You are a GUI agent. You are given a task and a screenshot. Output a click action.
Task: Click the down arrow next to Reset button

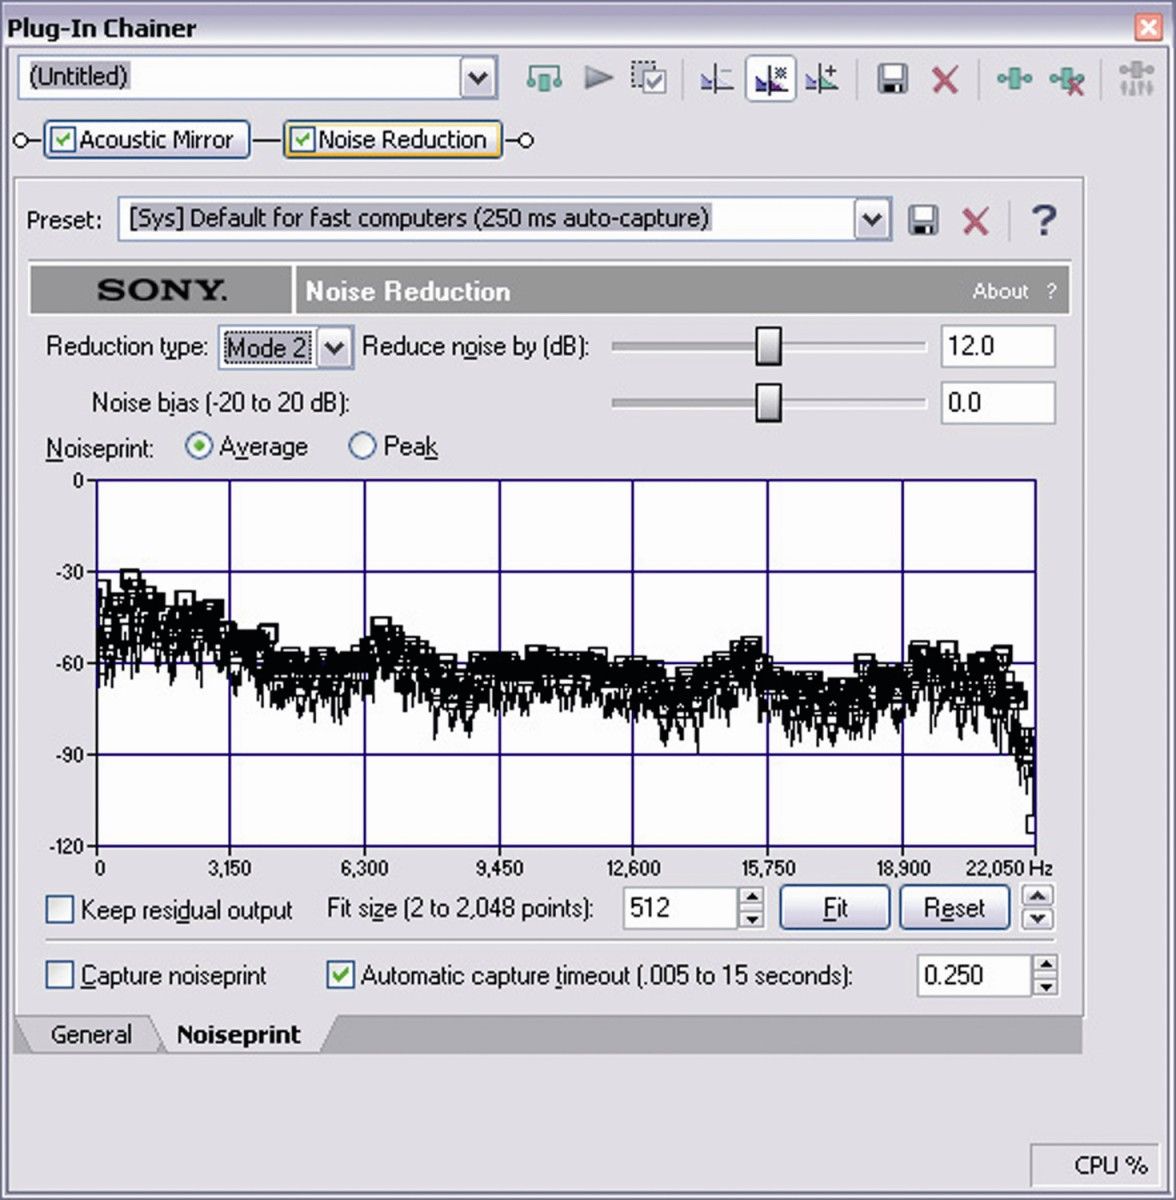pos(1039,918)
